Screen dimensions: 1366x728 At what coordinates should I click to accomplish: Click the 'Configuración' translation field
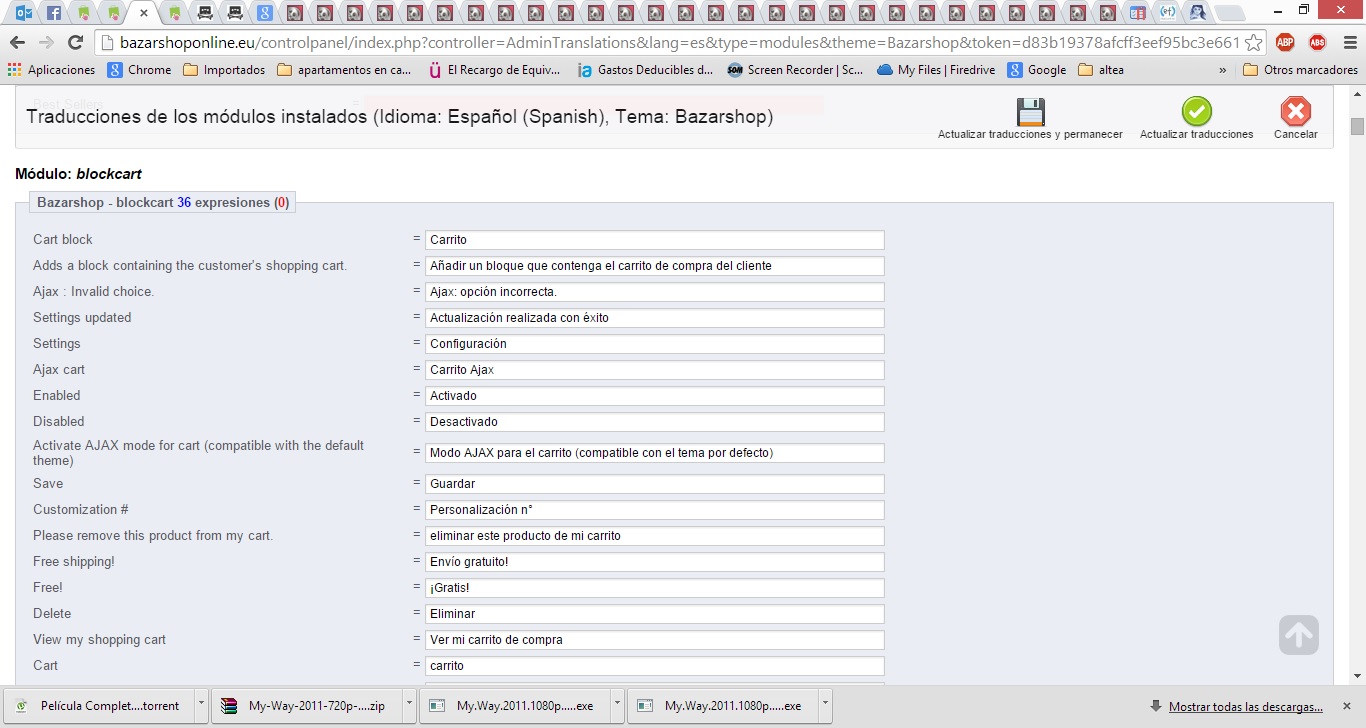click(654, 344)
